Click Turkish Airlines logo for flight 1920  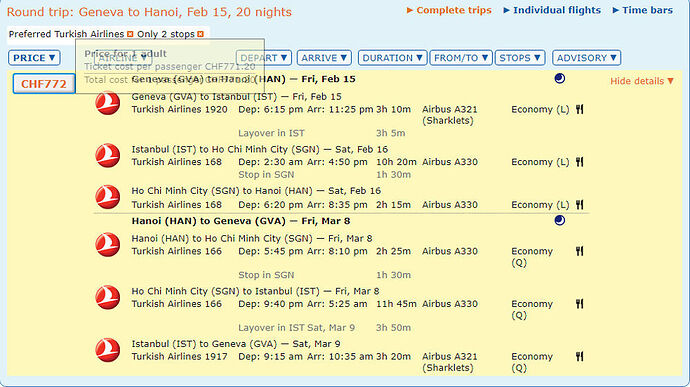coord(107,103)
